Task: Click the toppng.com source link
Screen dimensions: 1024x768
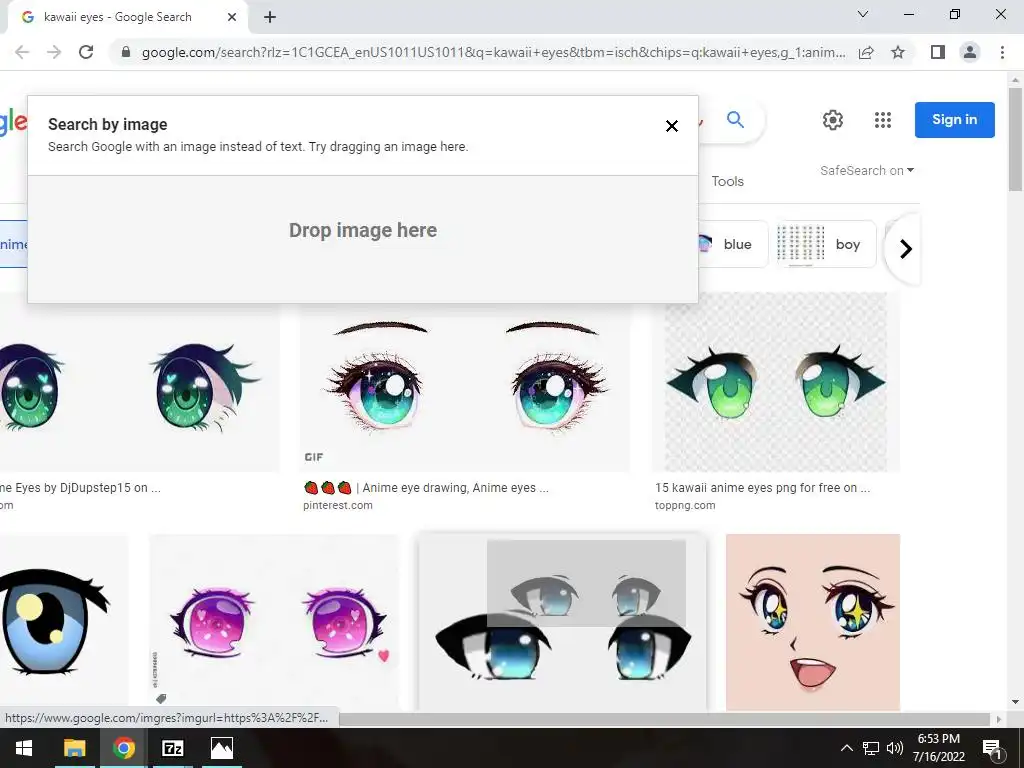Action: click(685, 505)
